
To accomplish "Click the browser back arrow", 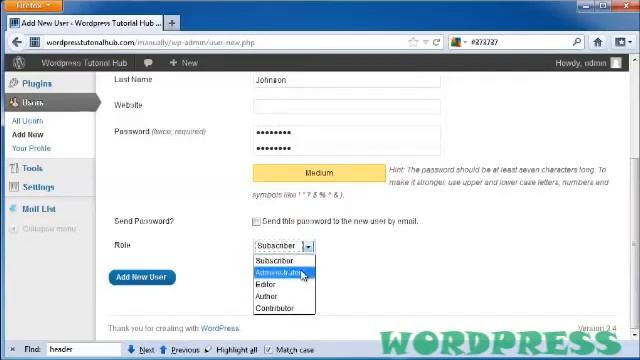I will click(16, 42).
